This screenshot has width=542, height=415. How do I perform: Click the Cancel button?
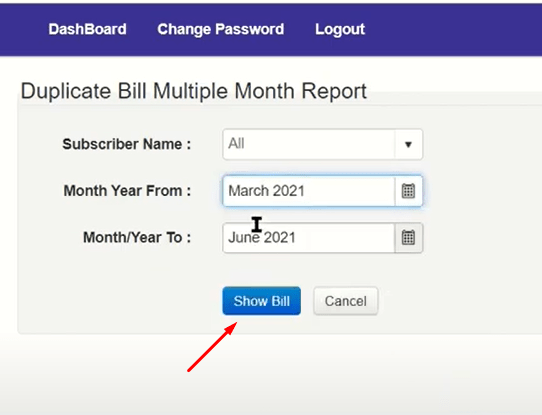coord(346,301)
